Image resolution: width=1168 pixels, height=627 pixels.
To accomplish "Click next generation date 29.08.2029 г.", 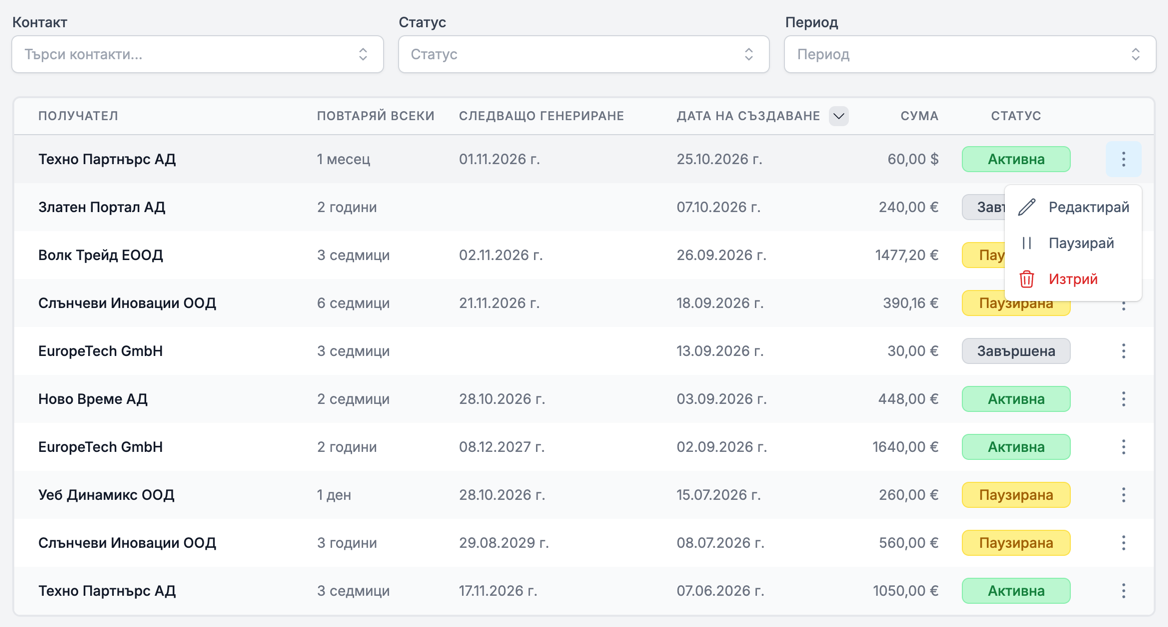I will 504,543.
